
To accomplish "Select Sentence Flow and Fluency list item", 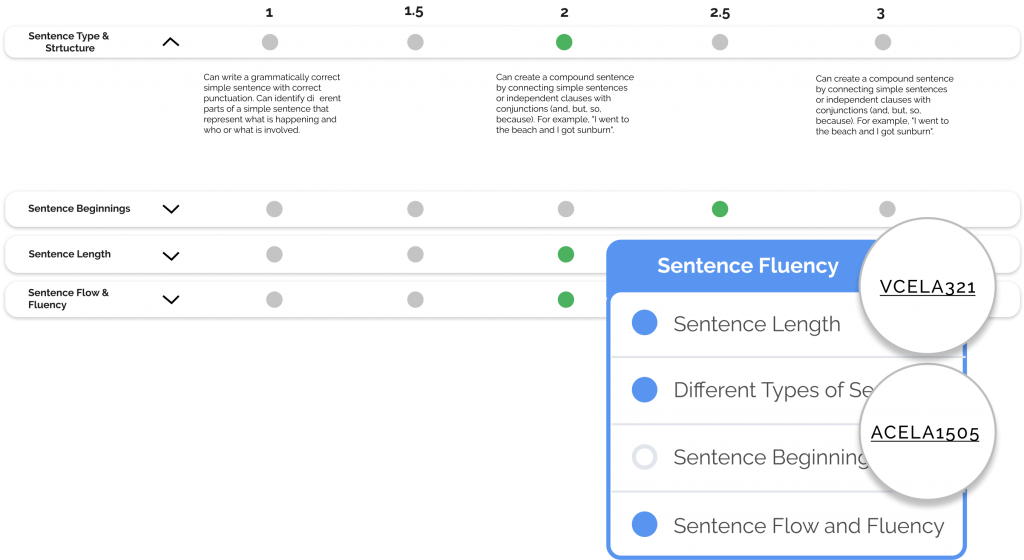I will tap(788, 525).
